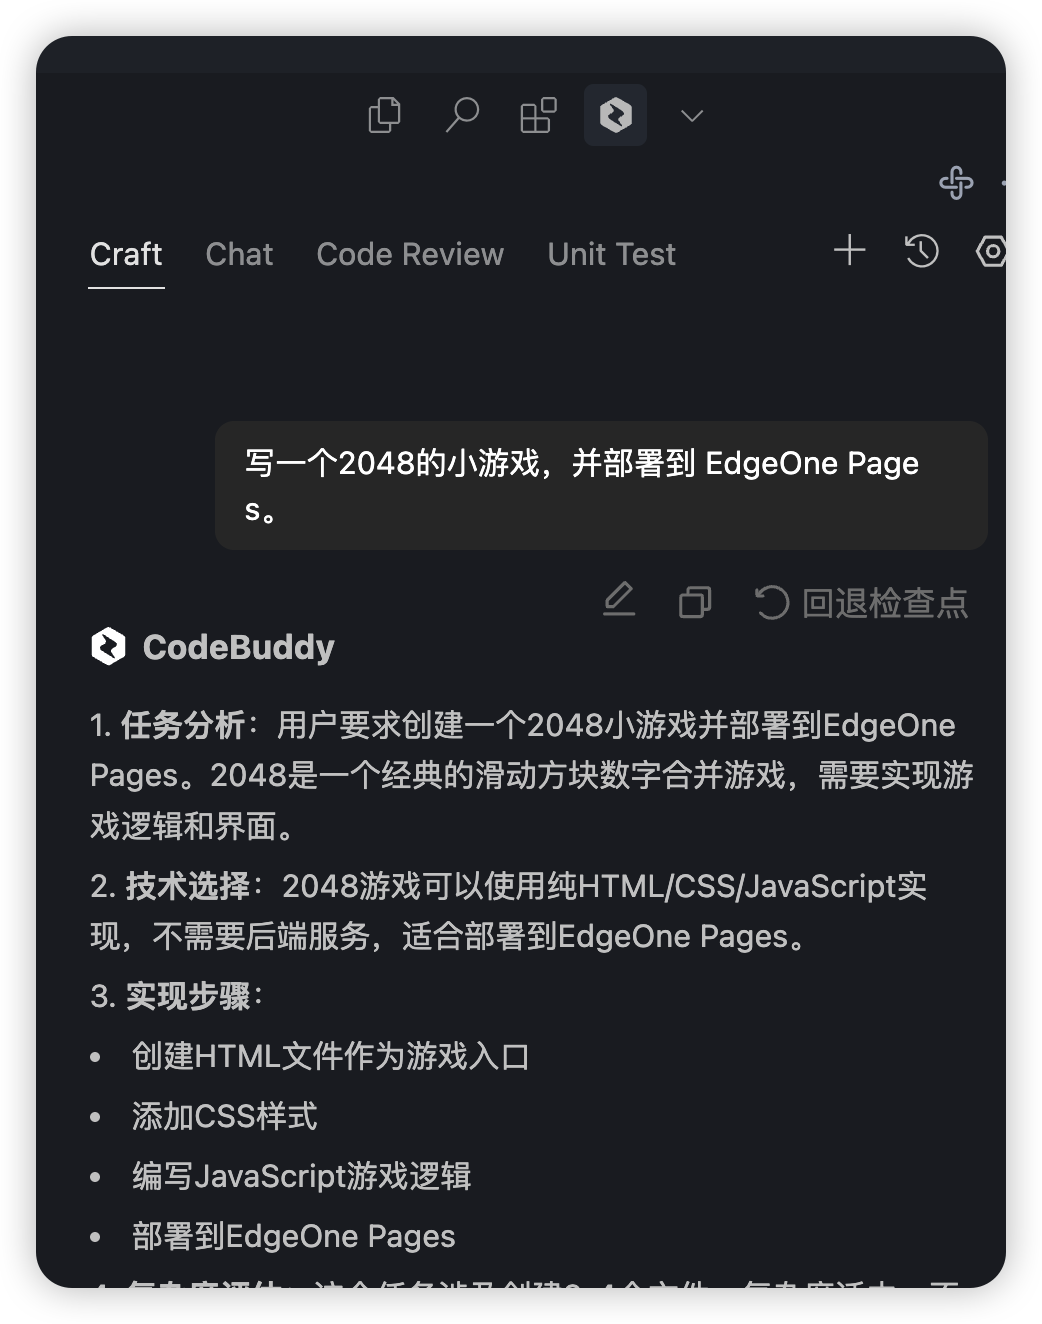Select the split layout icon in the toolbar
This screenshot has height=1324, width=1042.
[537, 115]
